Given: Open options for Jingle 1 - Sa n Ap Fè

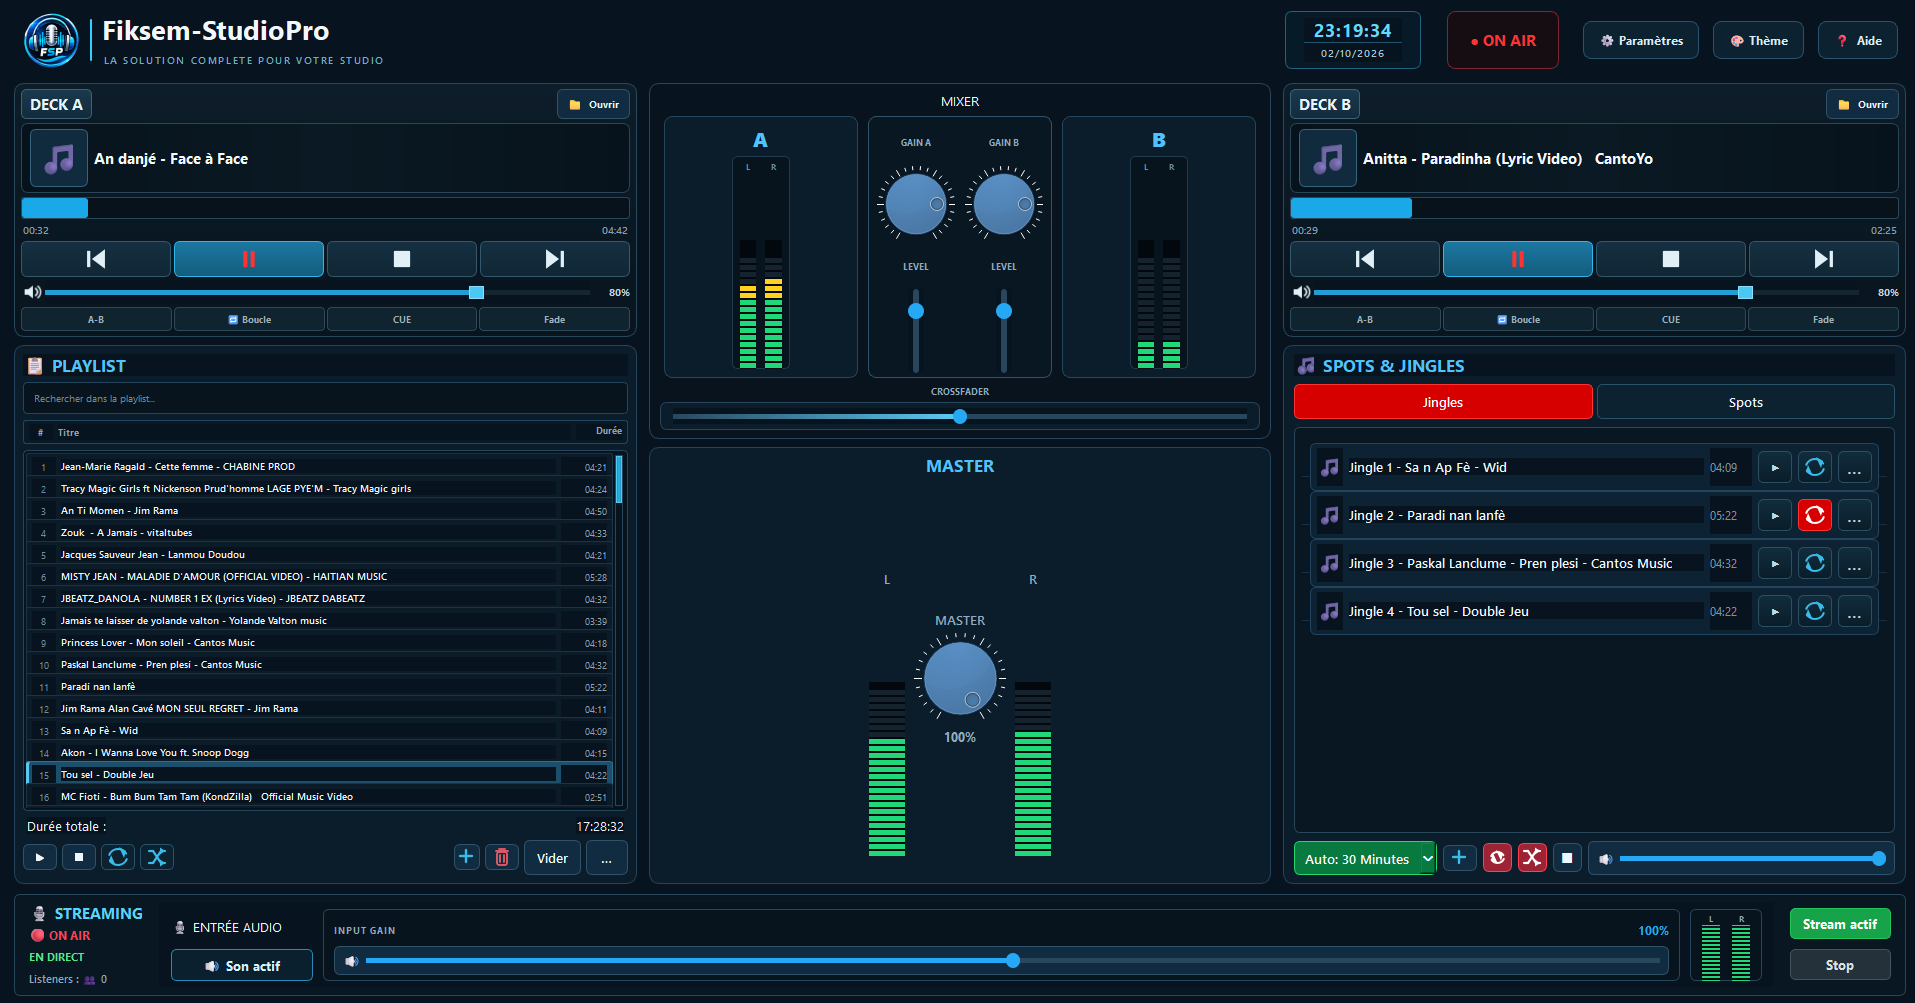Looking at the screenshot, I should click(x=1854, y=467).
